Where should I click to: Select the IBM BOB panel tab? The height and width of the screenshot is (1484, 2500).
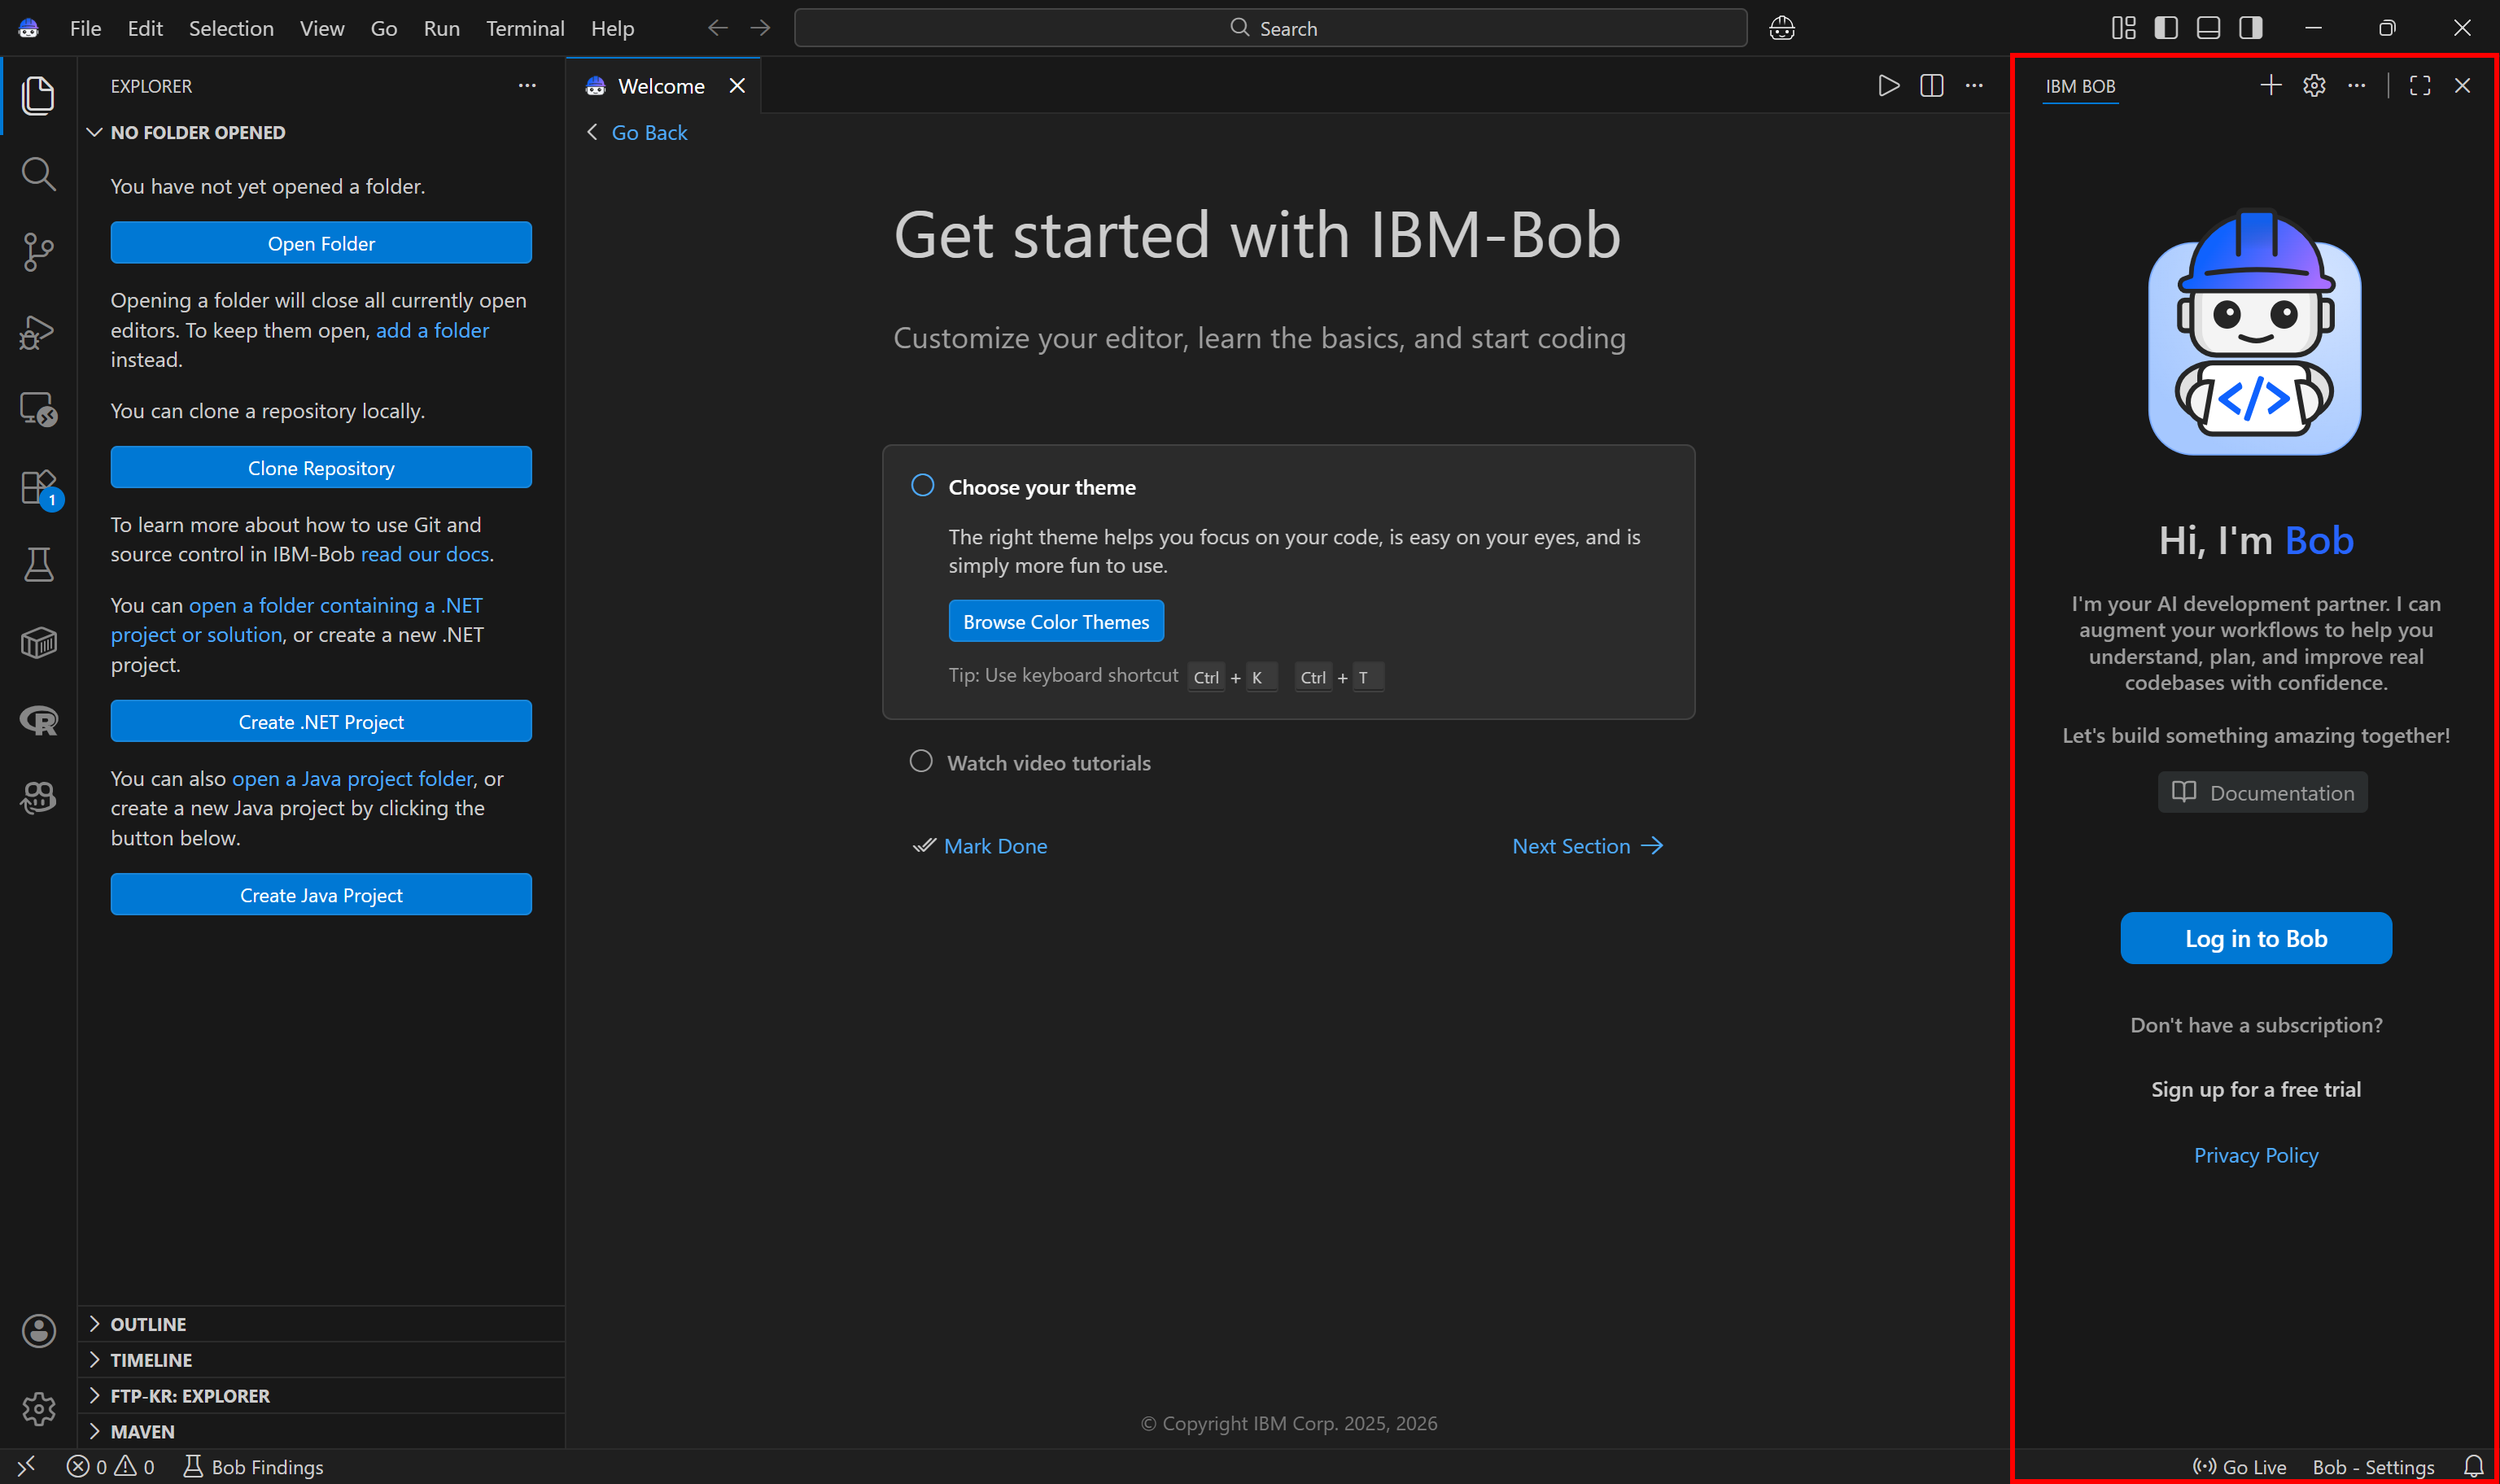pyautogui.click(x=2080, y=86)
